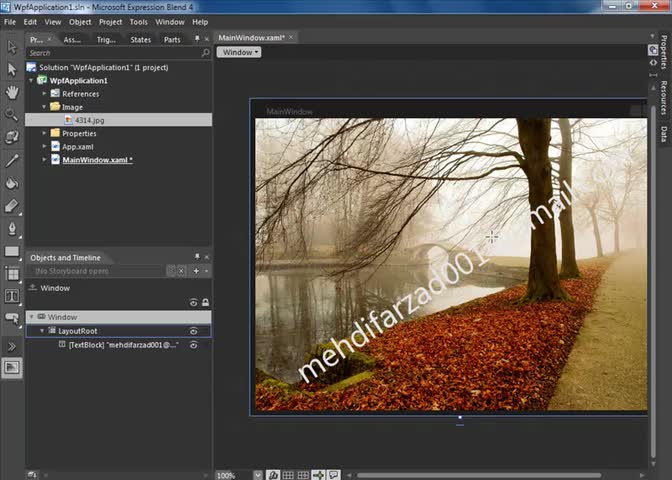The image size is (672, 480).
Task: Click the search magnifier in Projects panel
Action: [205, 53]
